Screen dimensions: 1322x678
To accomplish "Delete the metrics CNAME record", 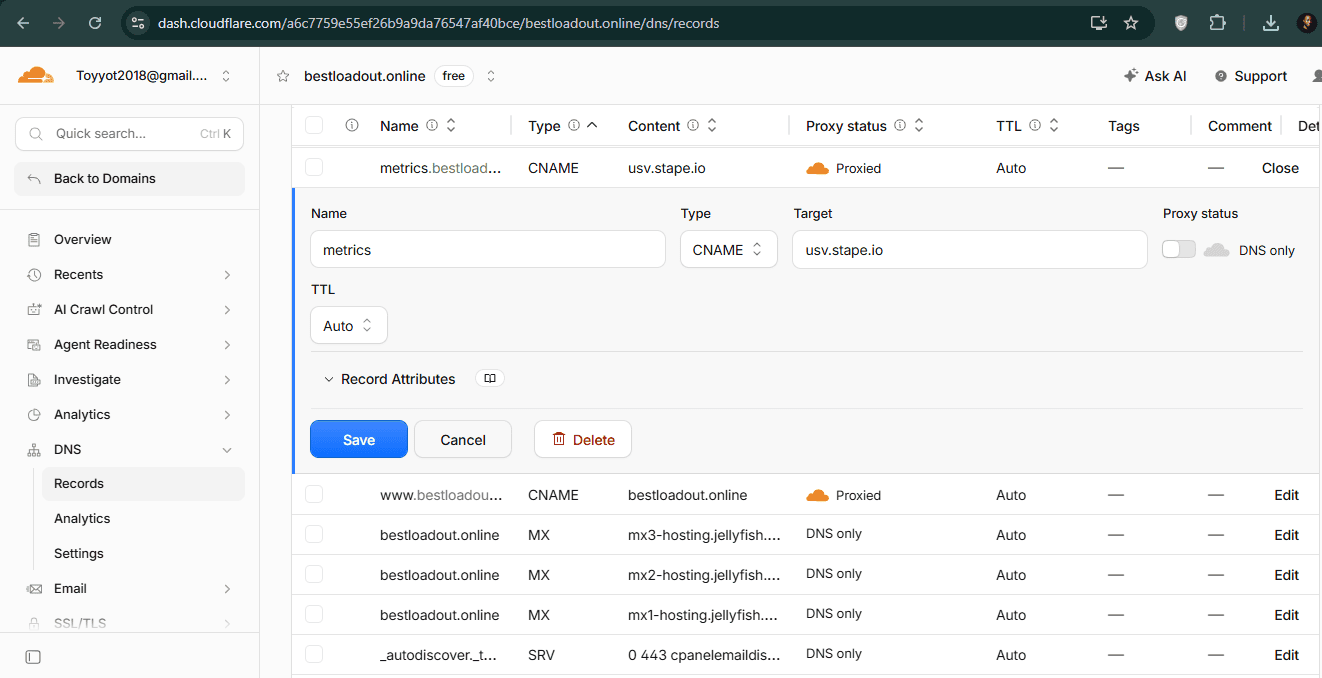I will [583, 439].
